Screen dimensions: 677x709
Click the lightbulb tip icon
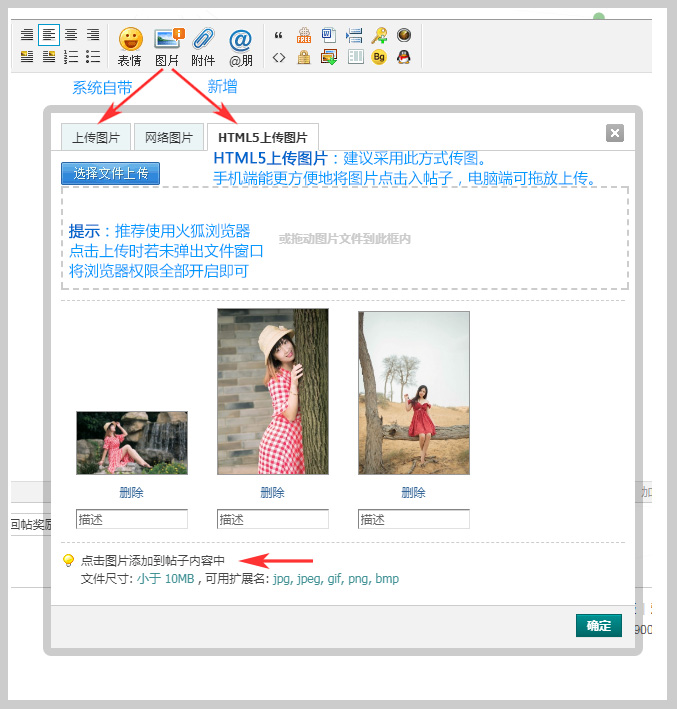click(x=68, y=560)
